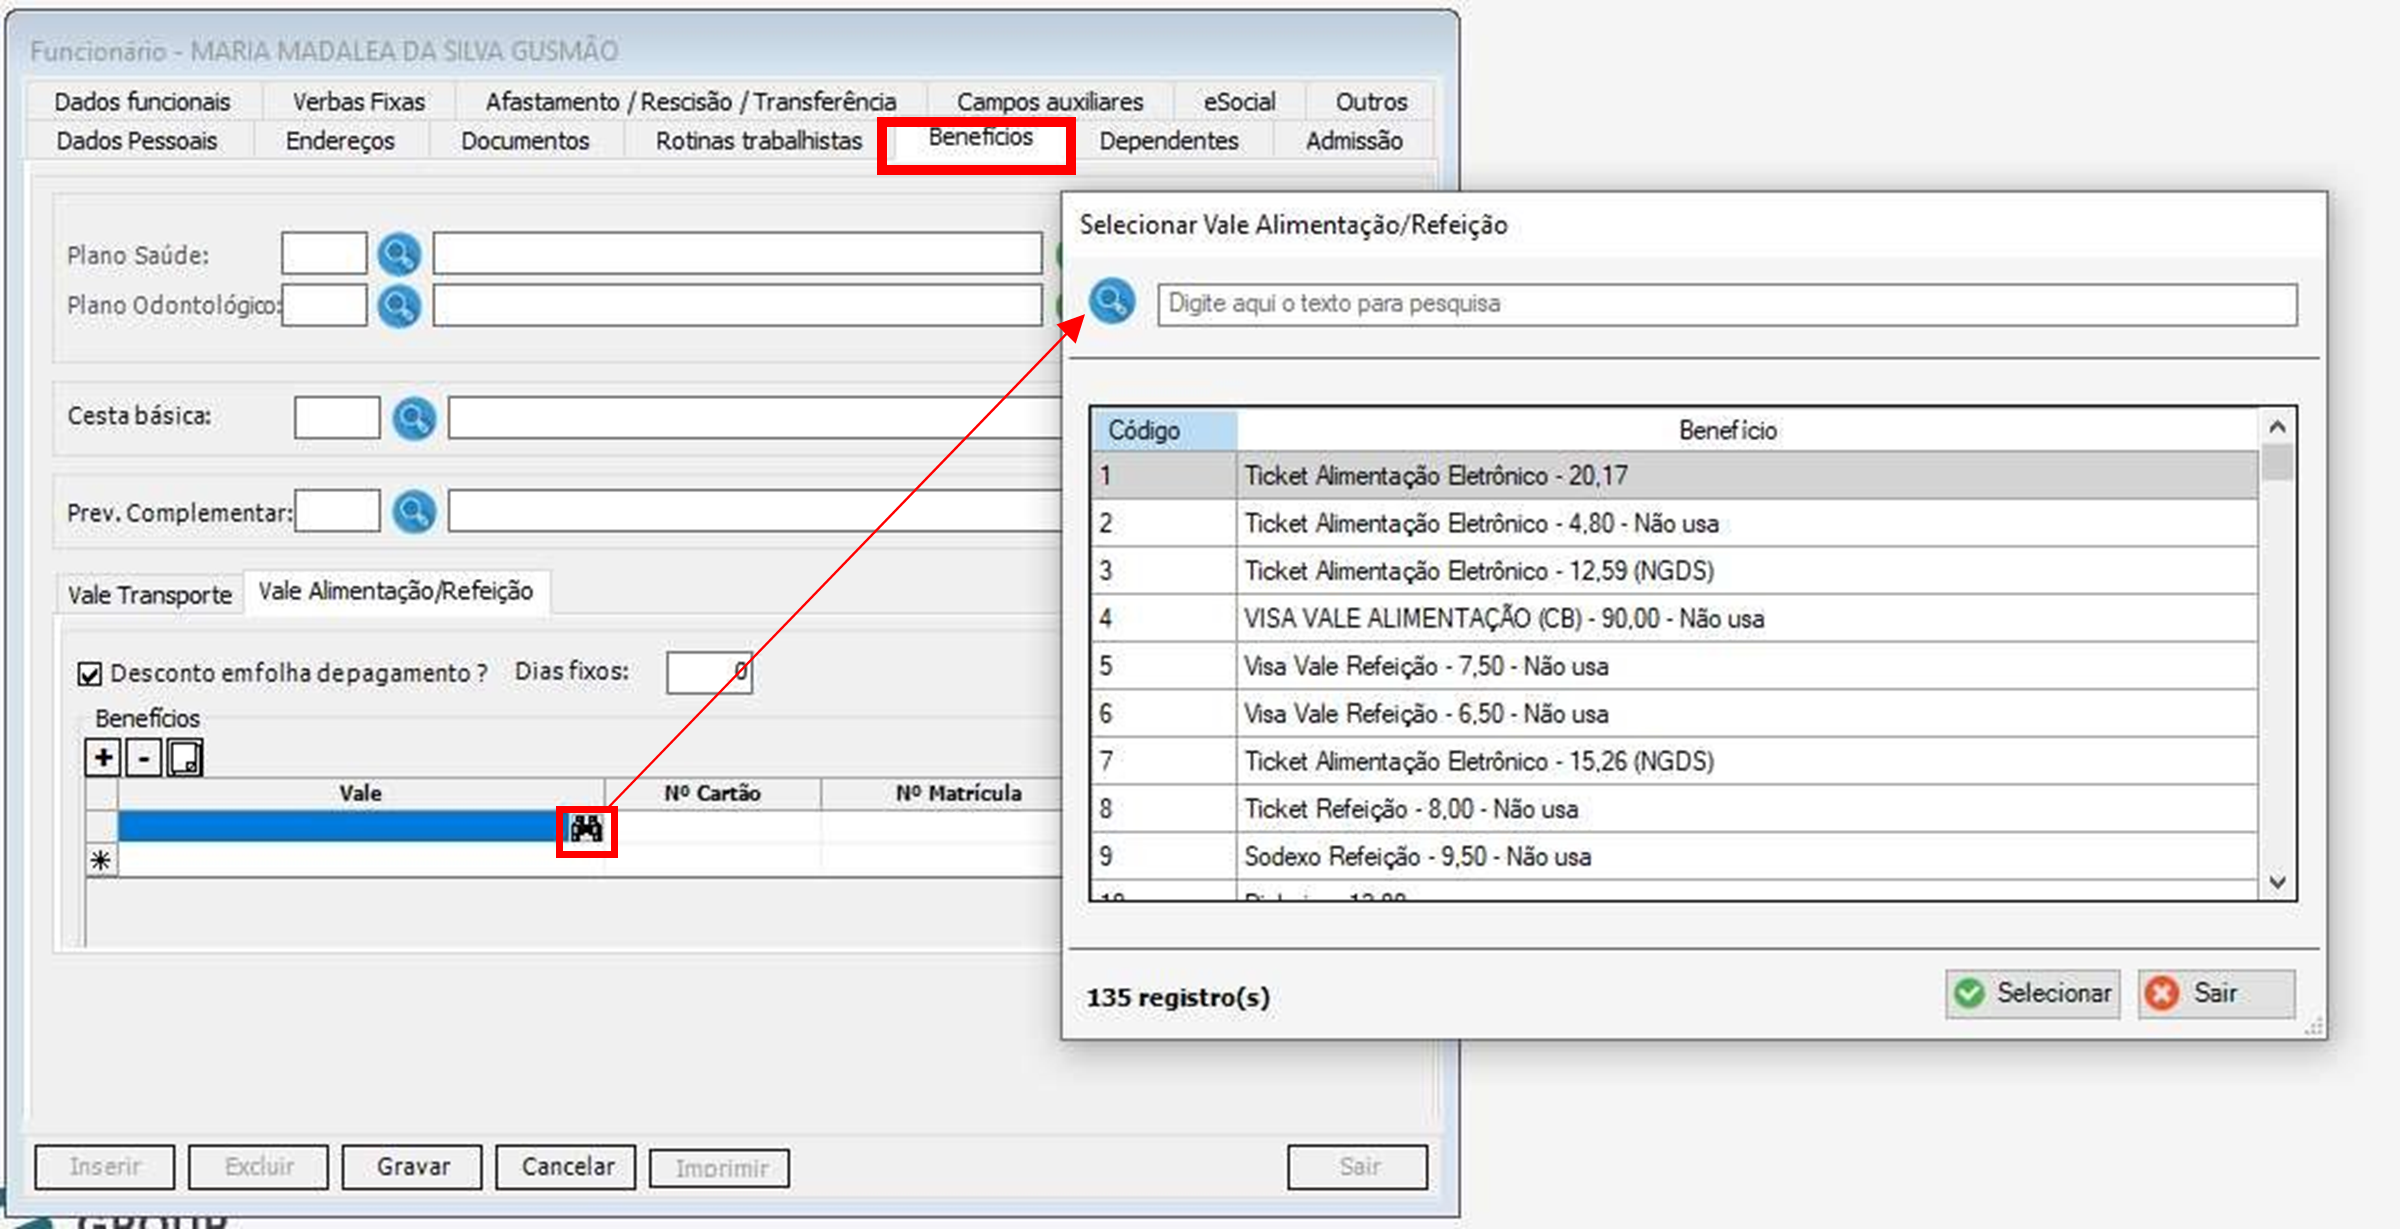Select the VISA VALE ALIMENTAÇÃO (CB) row
The height and width of the screenshot is (1229, 2400).
1502,619
